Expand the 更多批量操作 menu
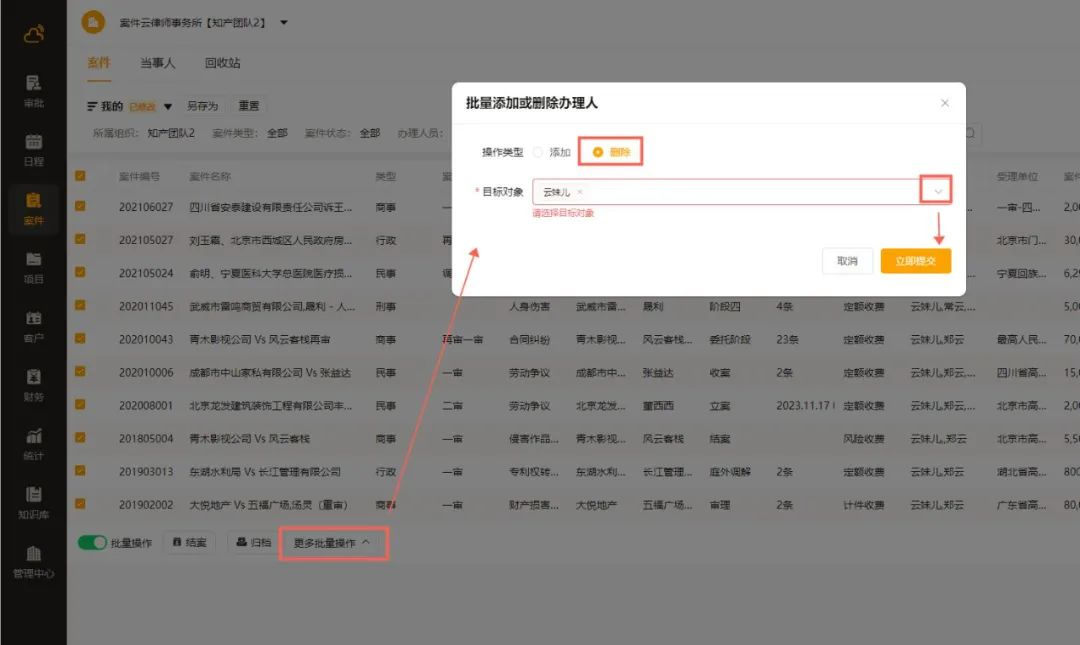This screenshot has width=1080, height=645. point(332,542)
